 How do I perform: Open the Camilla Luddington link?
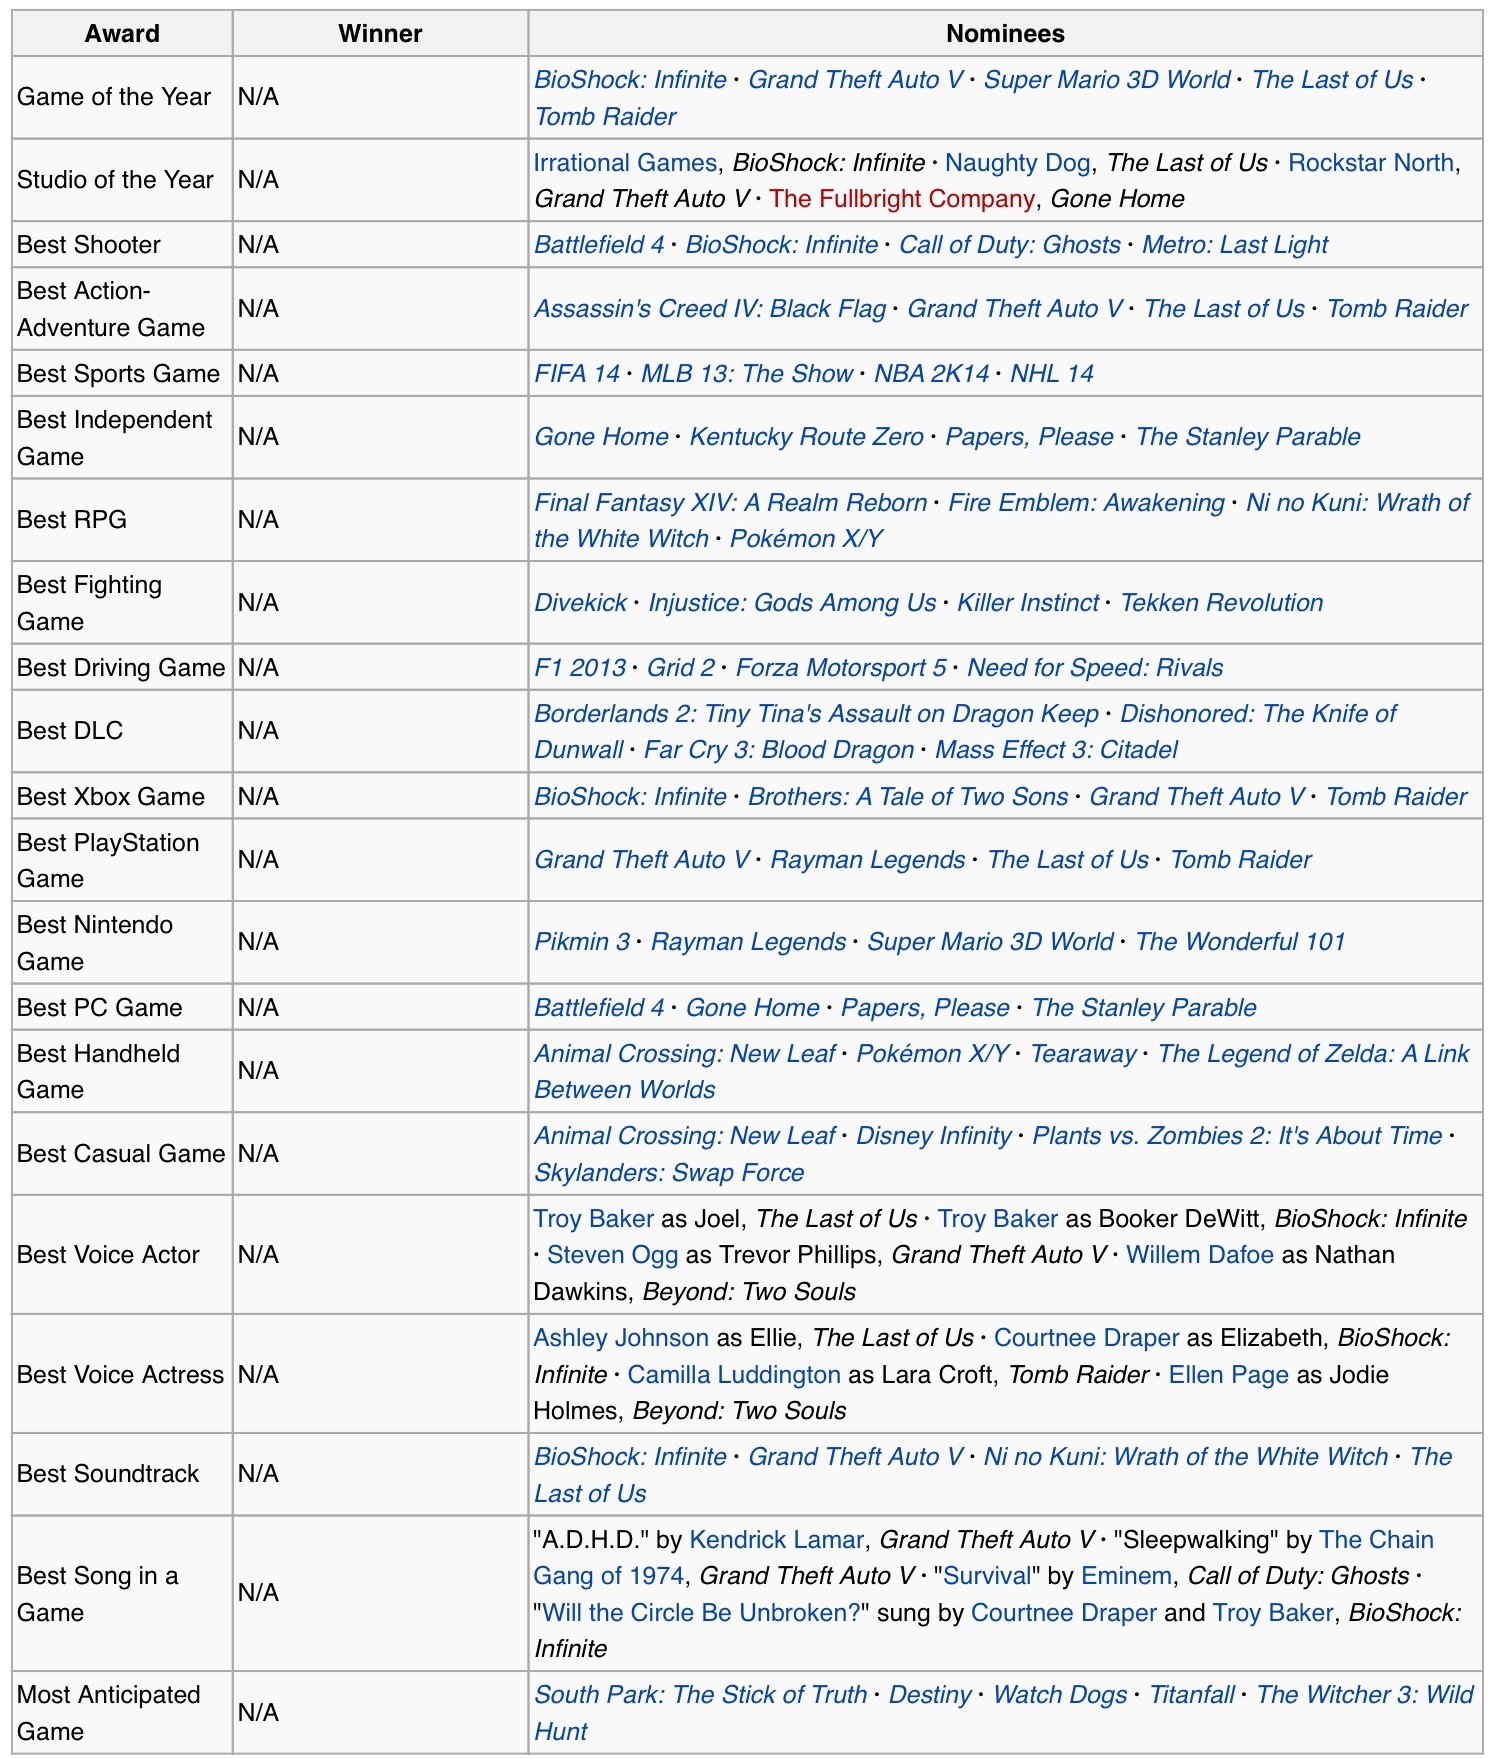[734, 1375]
